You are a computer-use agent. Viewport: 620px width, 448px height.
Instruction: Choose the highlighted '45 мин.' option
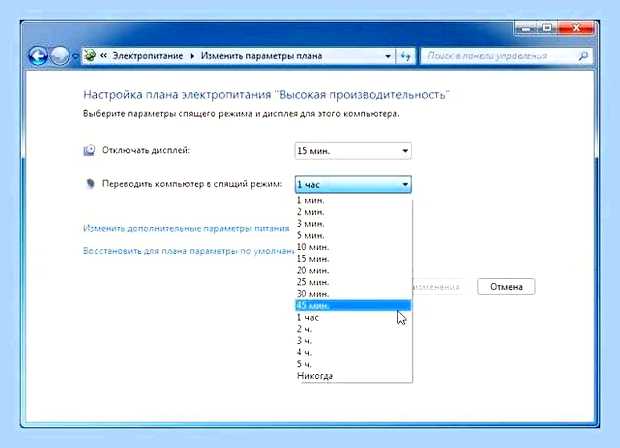pyautogui.click(x=353, y=305)
